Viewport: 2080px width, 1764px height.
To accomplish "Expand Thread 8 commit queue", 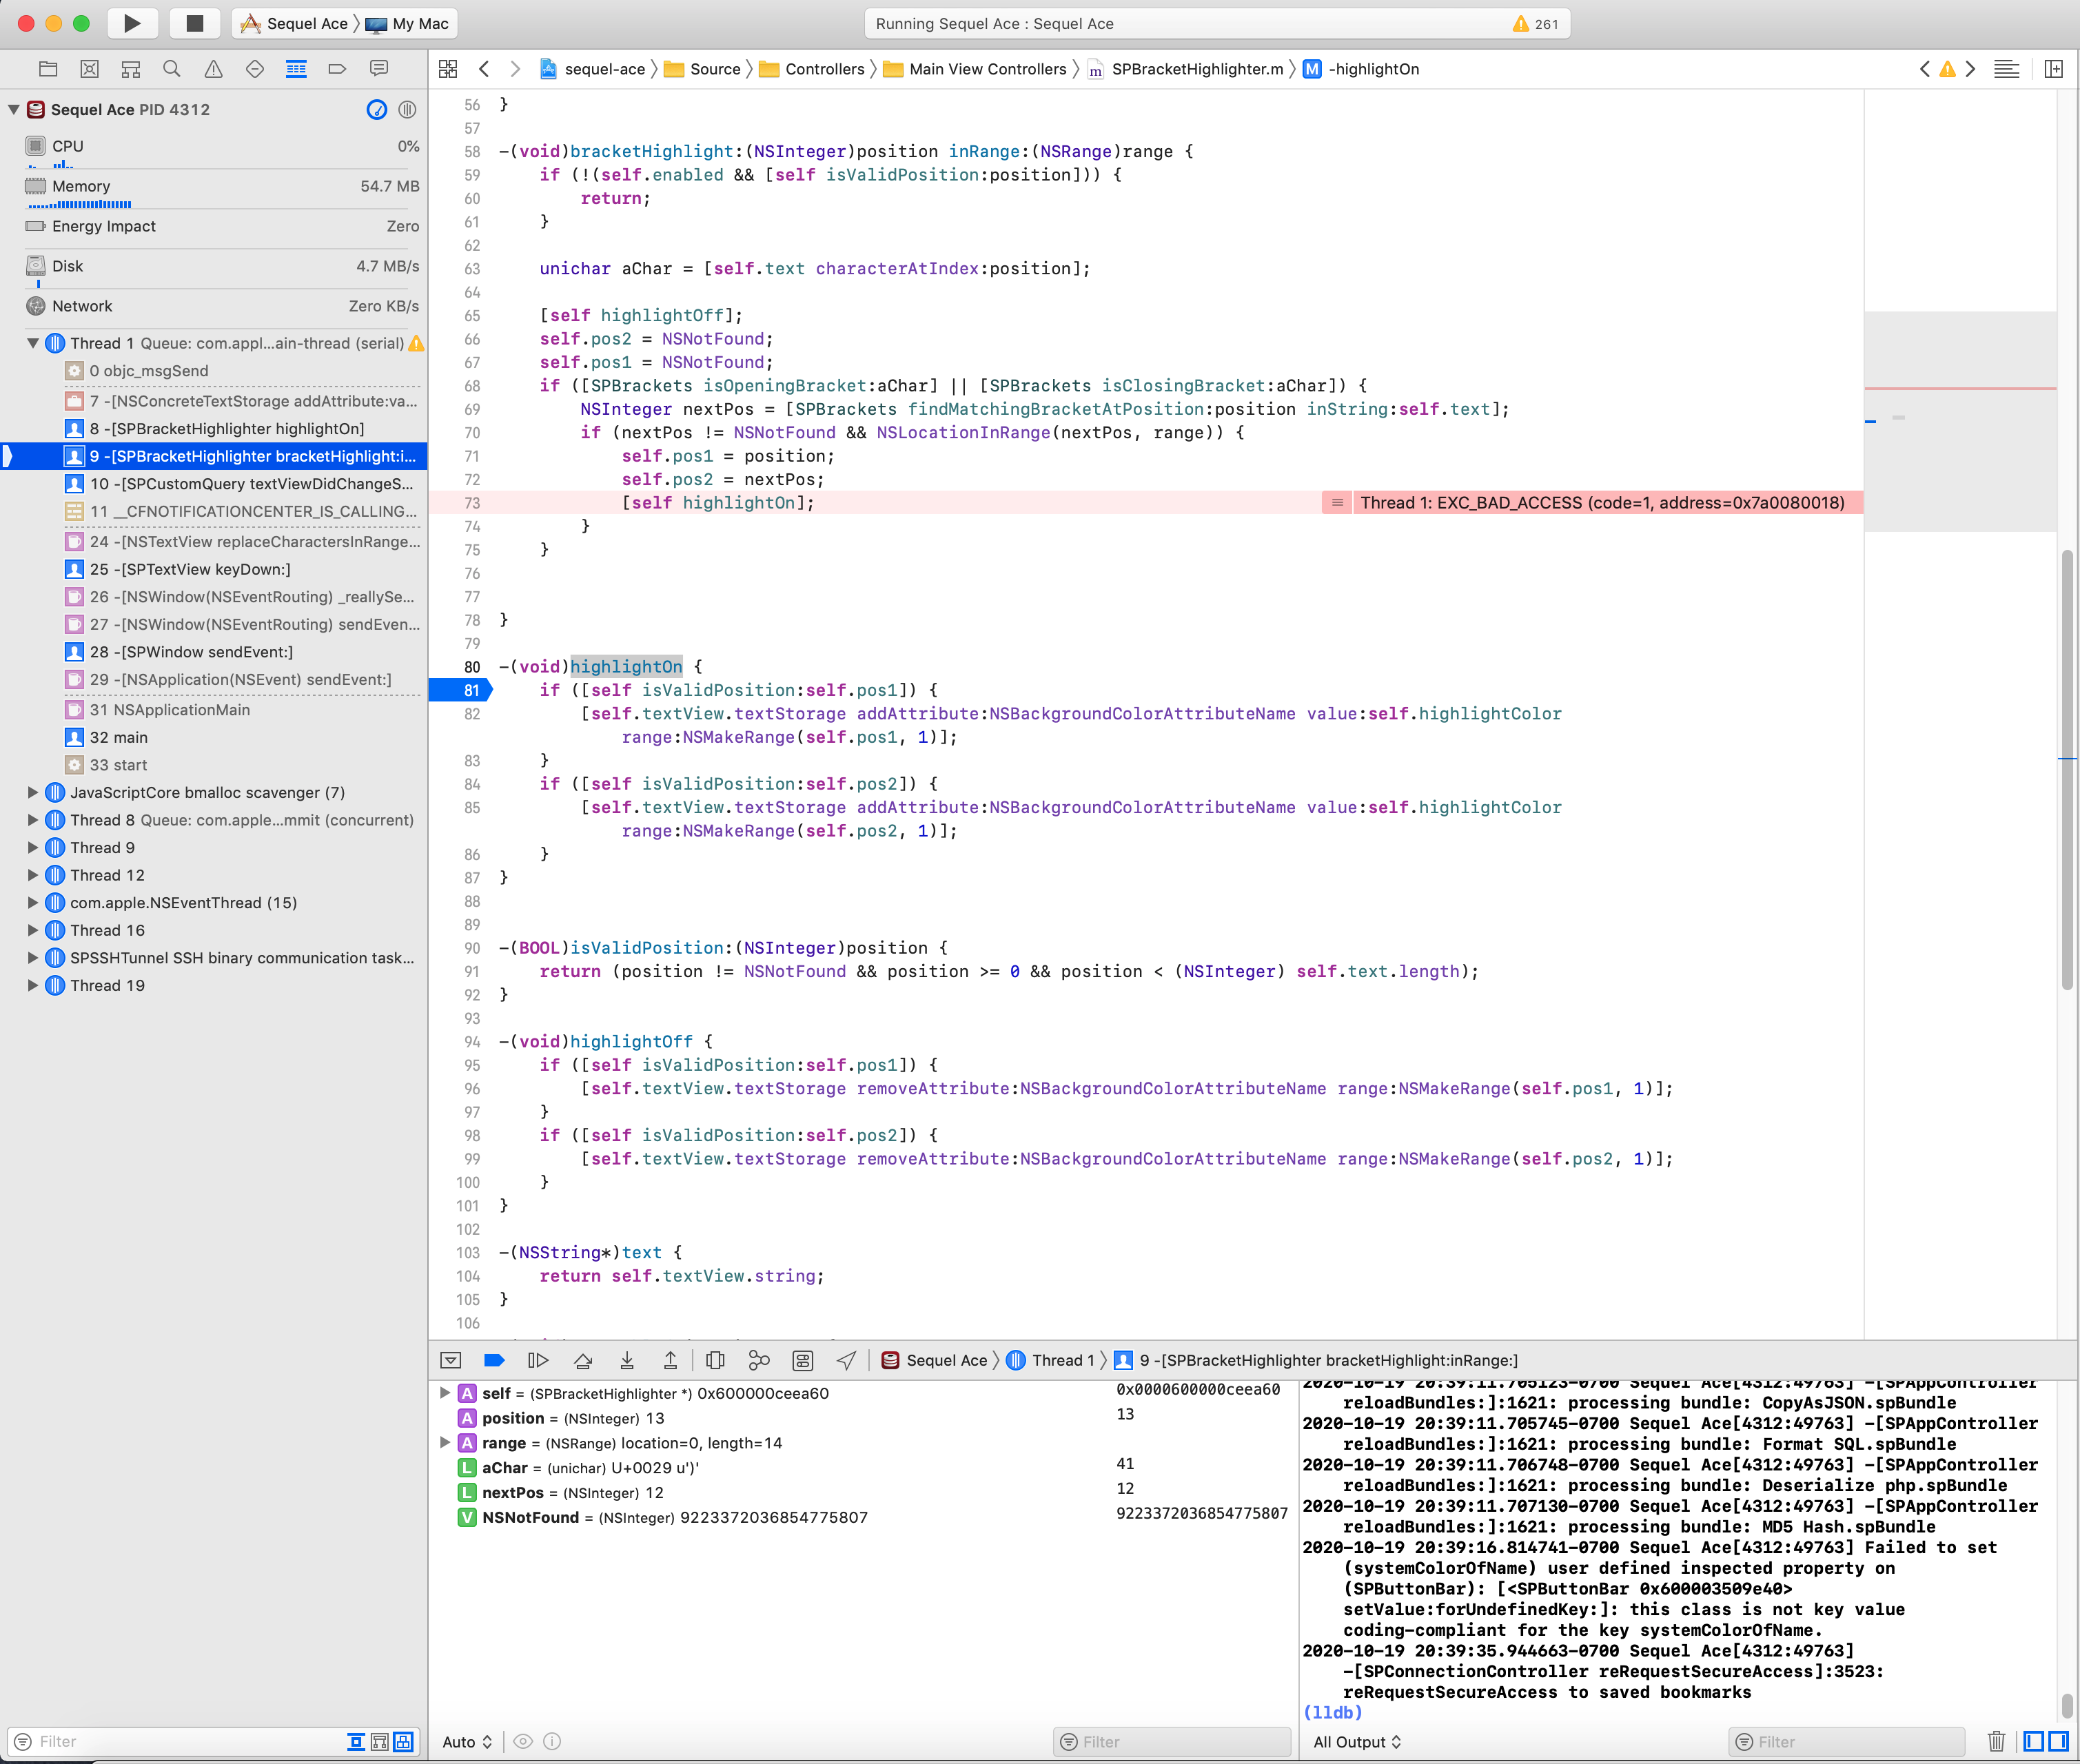I will (x=33, y=820).
